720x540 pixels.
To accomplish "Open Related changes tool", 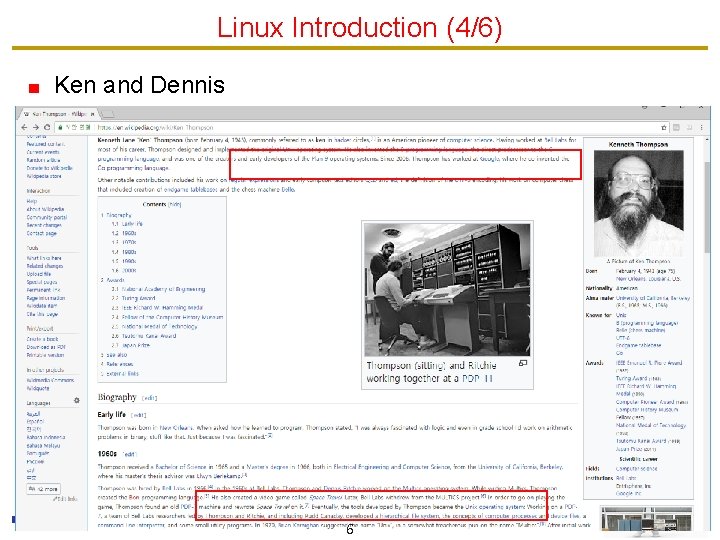I will (x=45, y=266).
